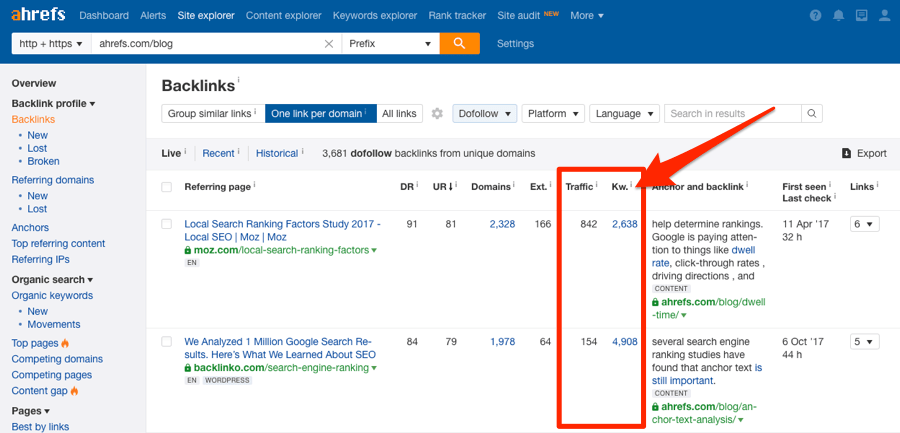Switch to Group similar links mode
900x433 pixels.
pyautogui.click(x=213, y=114)
